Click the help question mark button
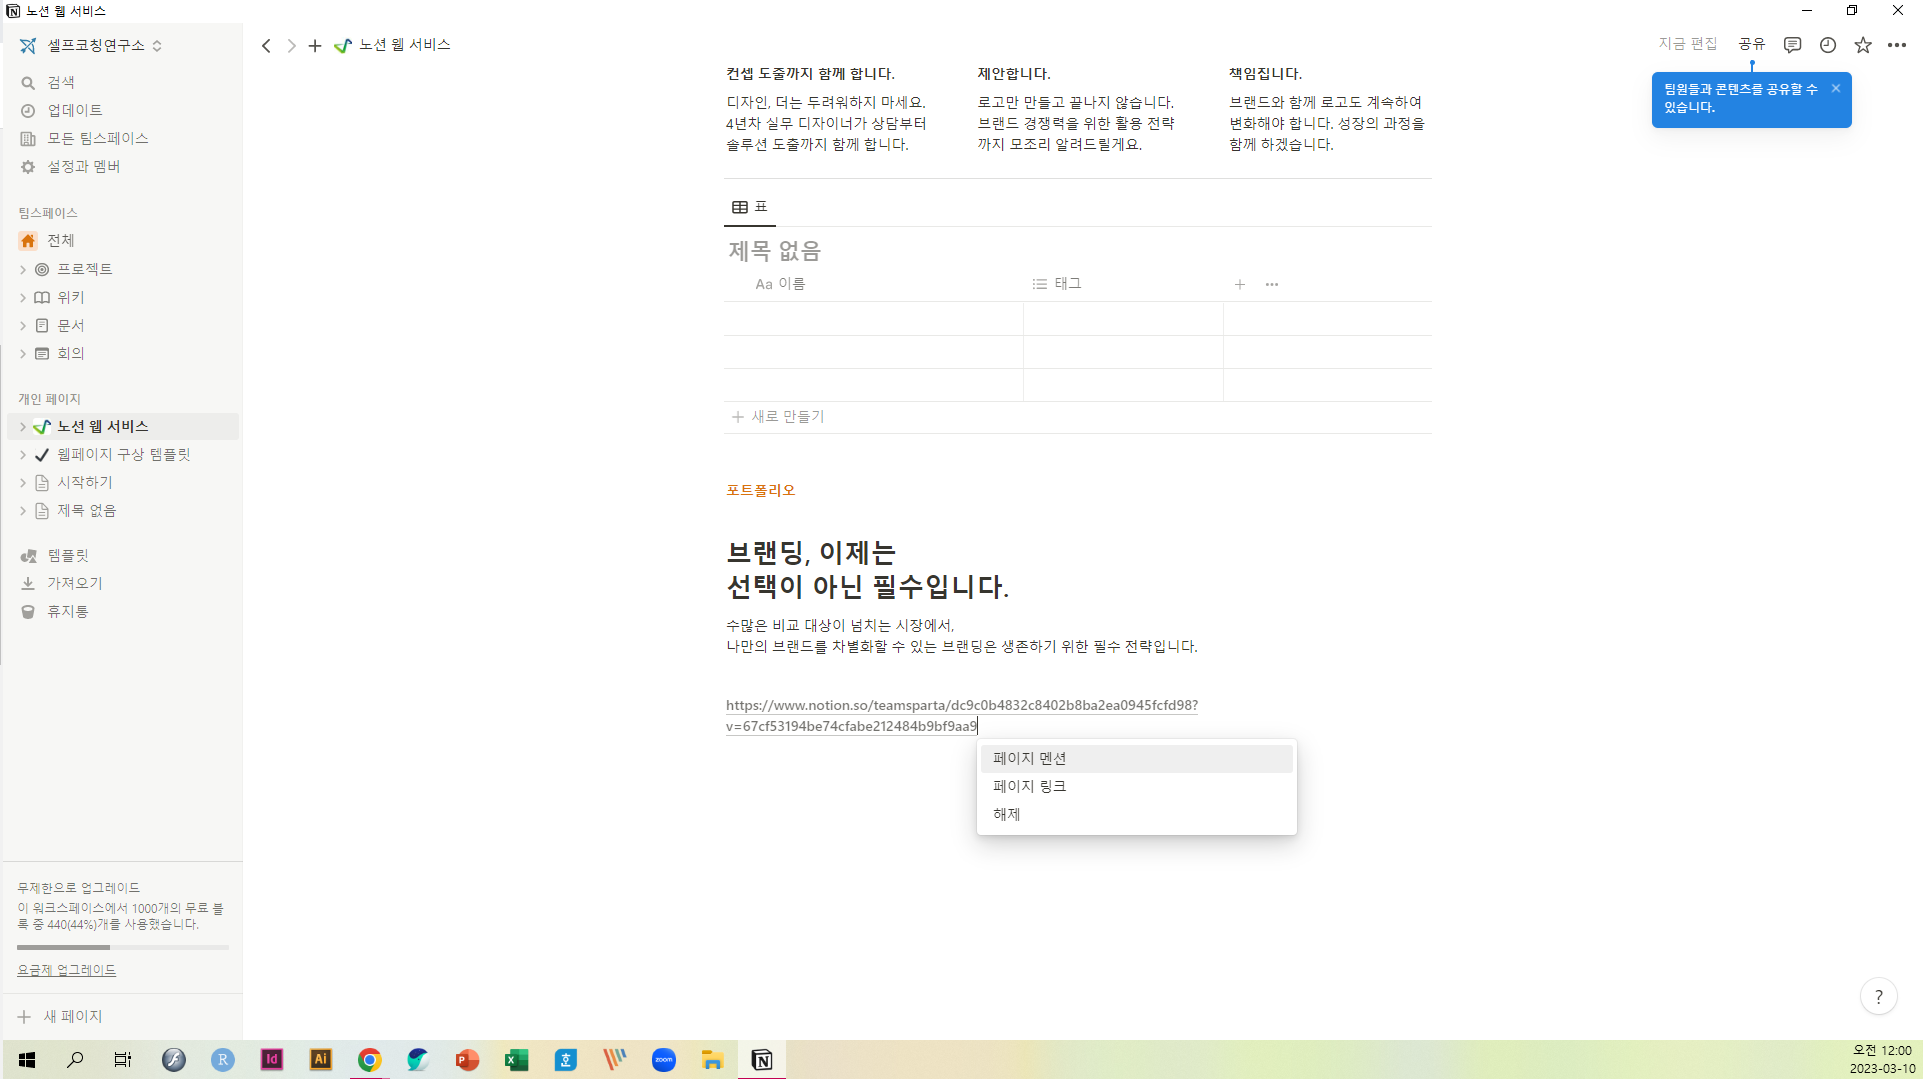Viewport: 1923px width, 1079px height. point(1878,996)
